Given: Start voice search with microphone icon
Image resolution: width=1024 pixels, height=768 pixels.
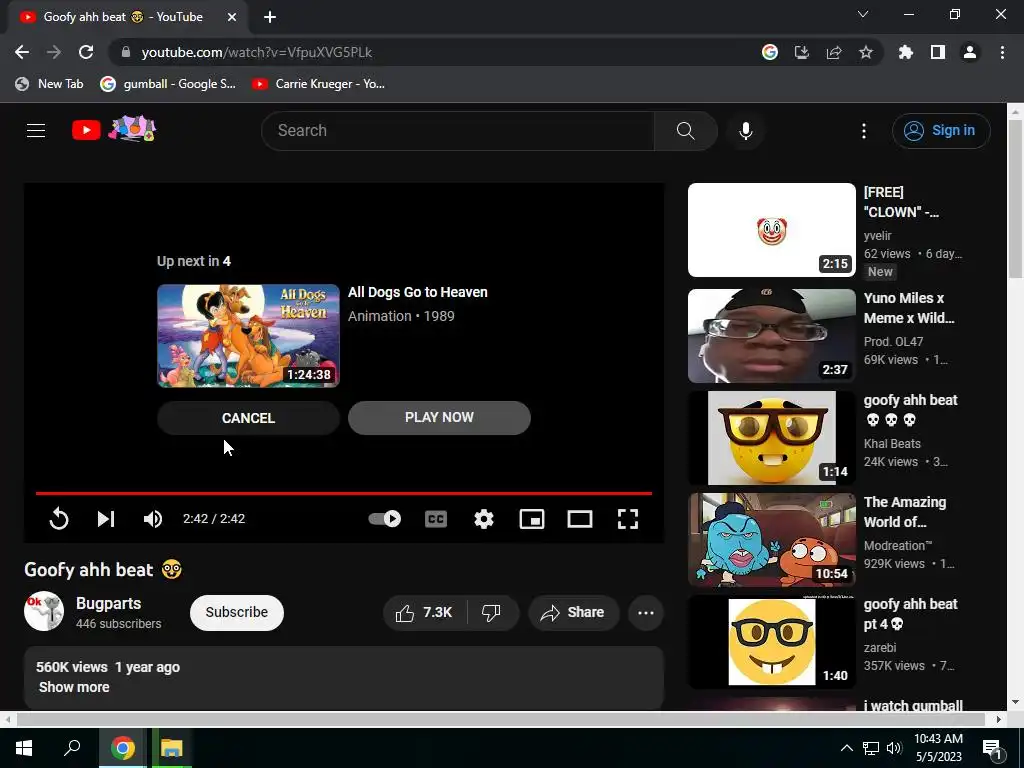Looking at the screenshot, I should [x=745, y=131].
